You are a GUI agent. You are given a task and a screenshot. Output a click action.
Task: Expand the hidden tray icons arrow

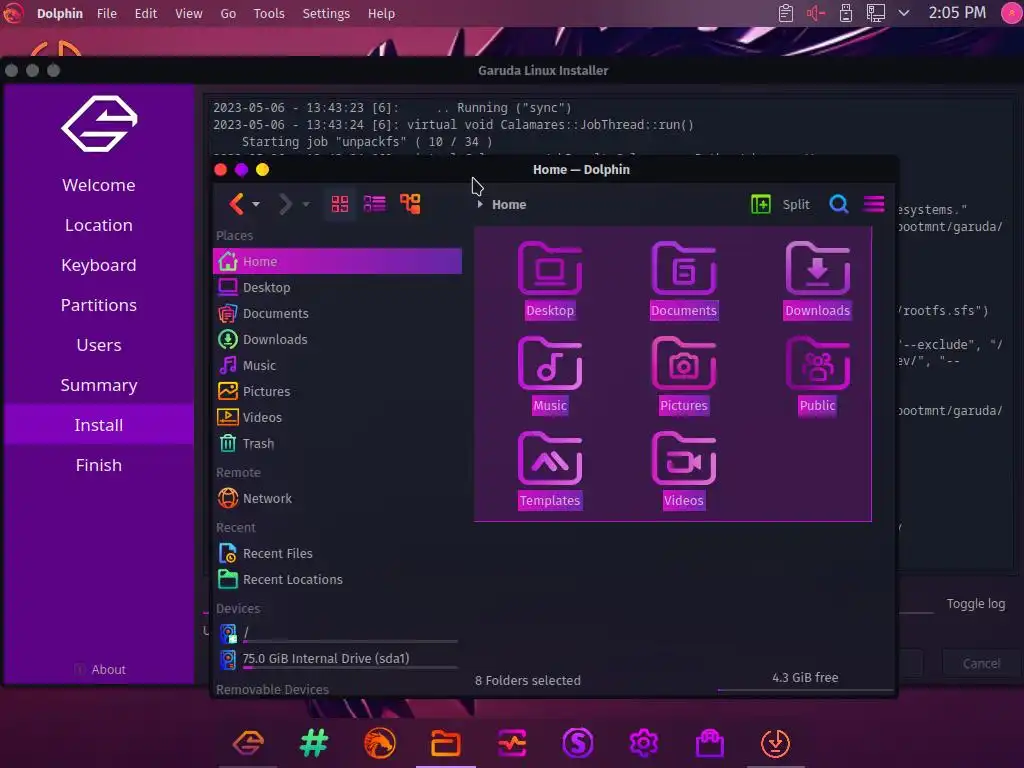point(904,13)
